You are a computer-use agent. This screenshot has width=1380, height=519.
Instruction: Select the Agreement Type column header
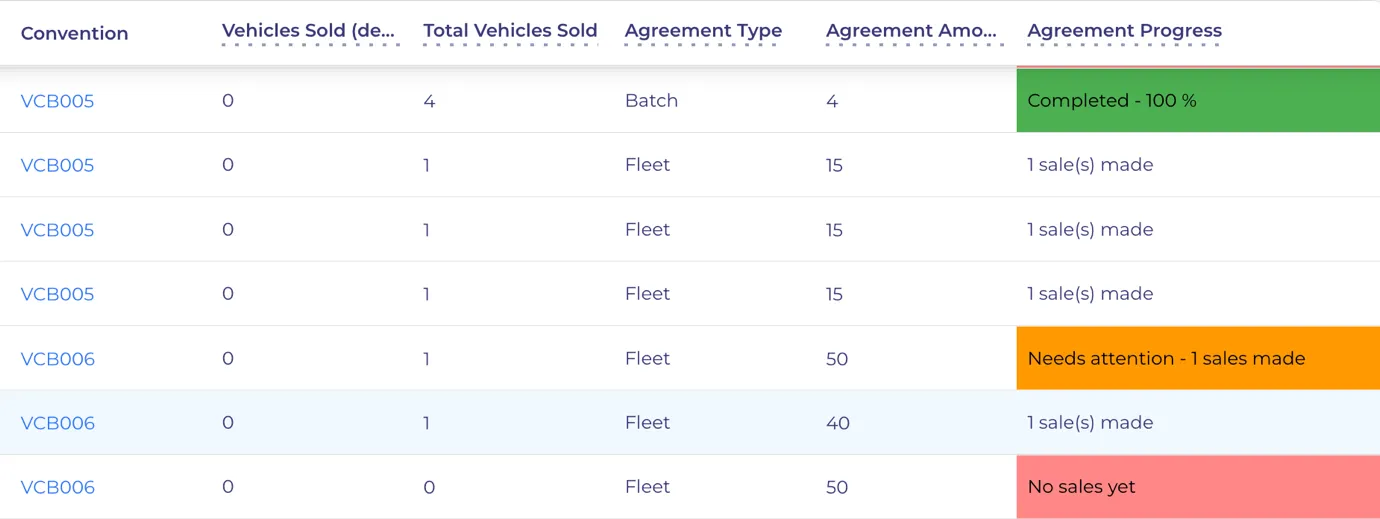[703, 31]
